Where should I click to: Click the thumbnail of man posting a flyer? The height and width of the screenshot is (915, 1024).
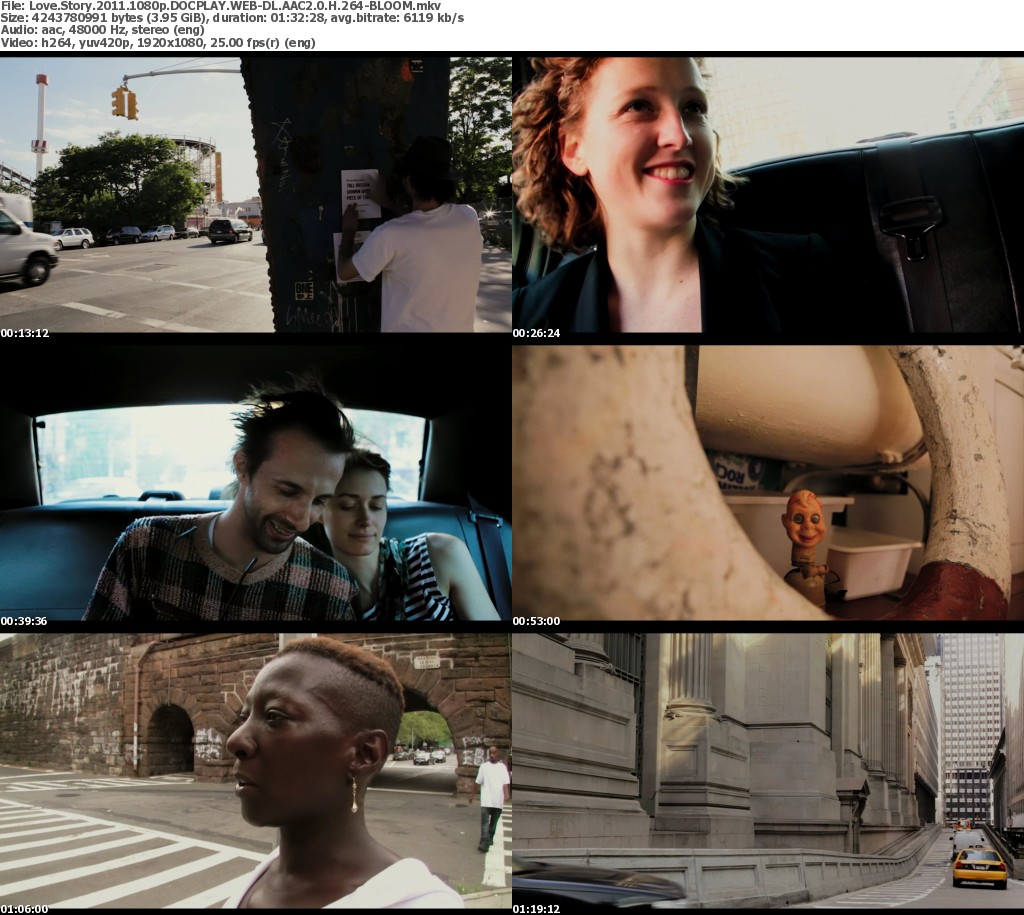pyautogui.click(x=255, y=195)
